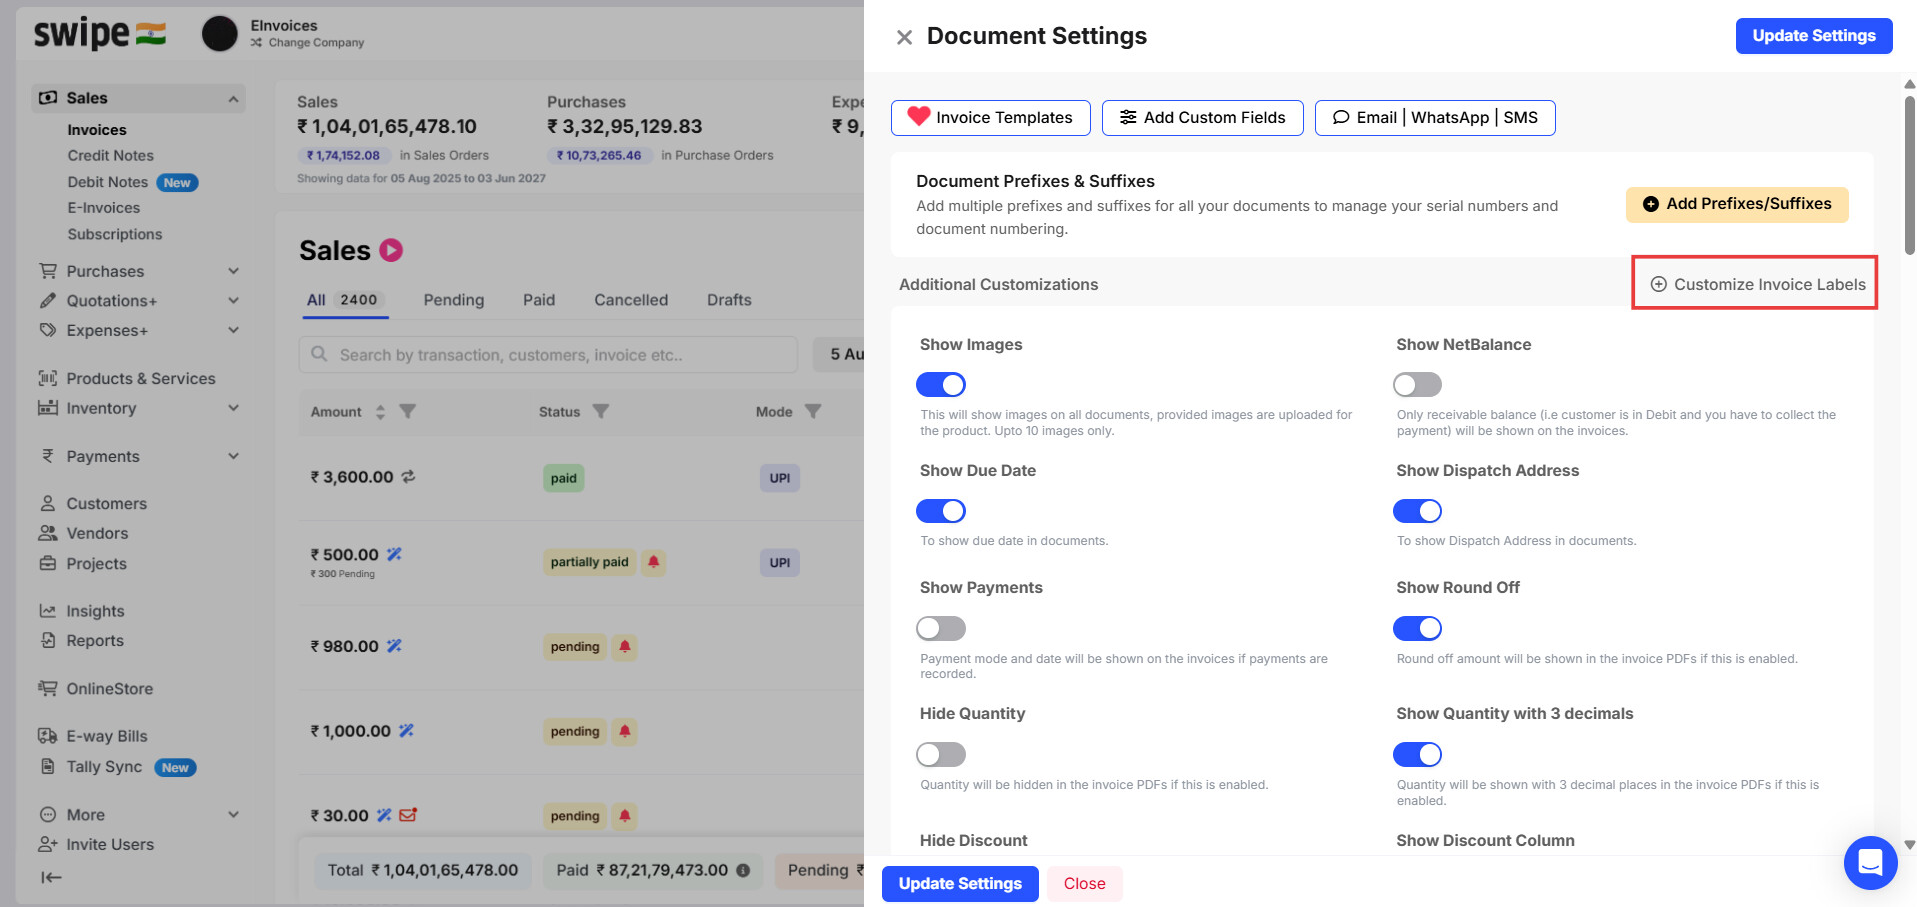The height and width of the screenshot is (907, 1917).
Task: Enable the Show NetBalance toggle
Action: 1417,385
